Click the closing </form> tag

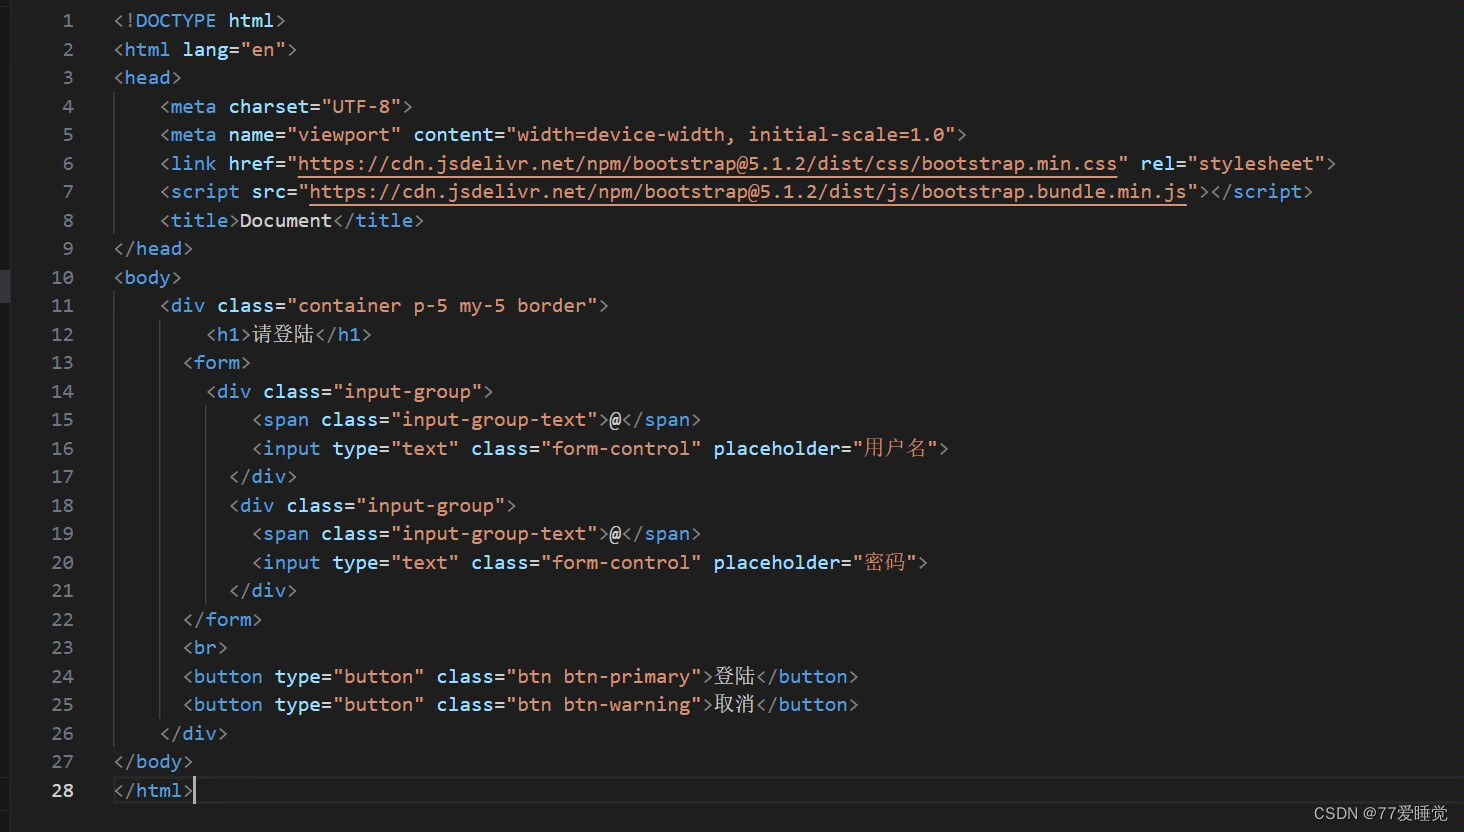tap(223, 619)
